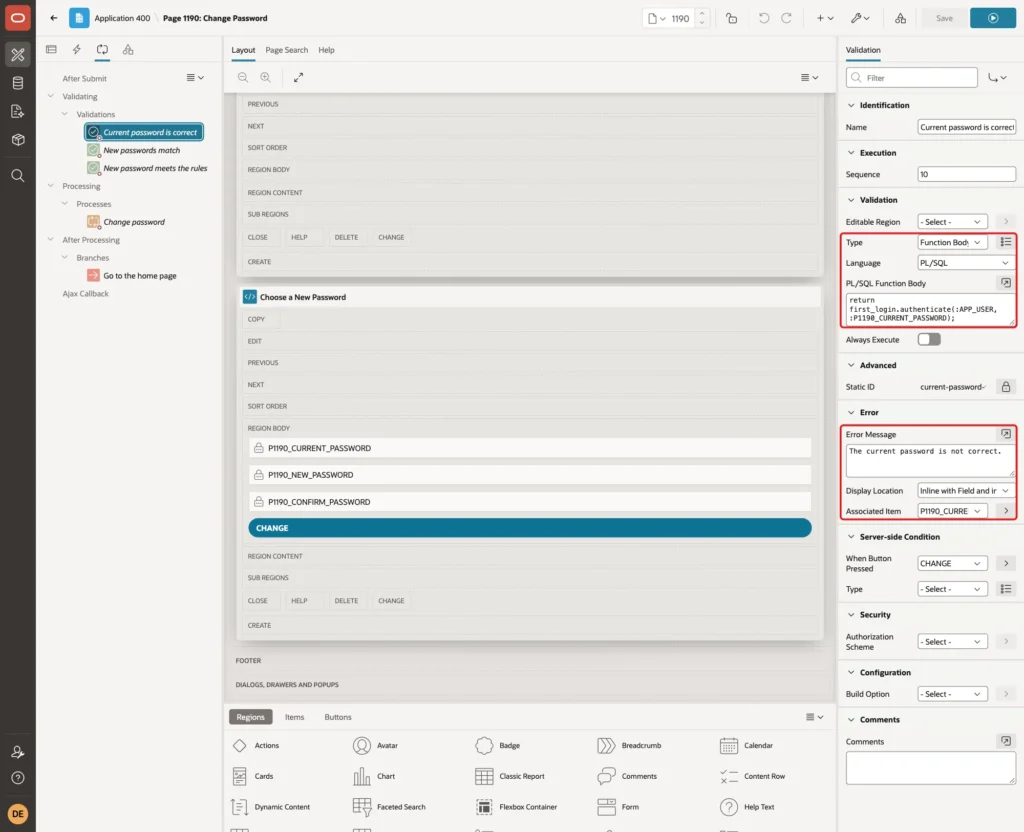Image resolution: width=1024 pixels, height=832 pixels.
Task: Open Shared Components icon in top toolbar
Action: (900, 18)
